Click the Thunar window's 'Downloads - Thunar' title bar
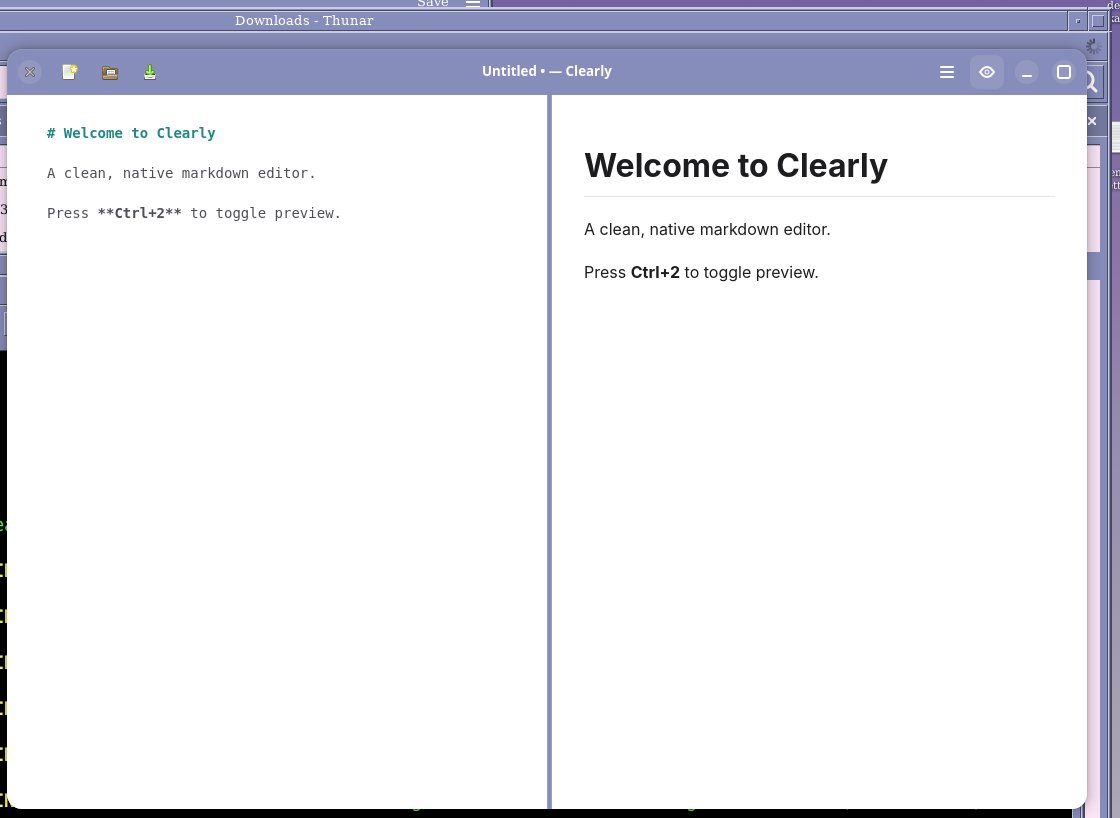Screen dimensions: 1120x818 pos(304,21)
